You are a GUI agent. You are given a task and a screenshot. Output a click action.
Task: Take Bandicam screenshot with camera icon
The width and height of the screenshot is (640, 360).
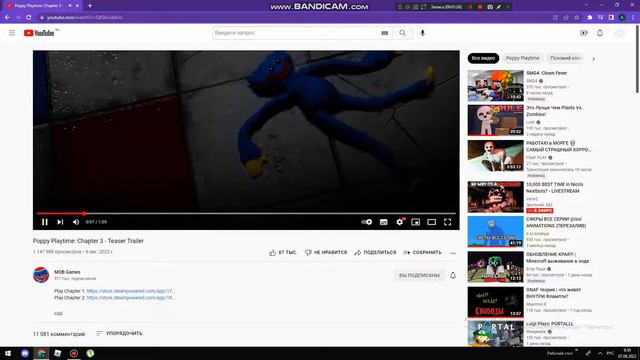[490, 7]
